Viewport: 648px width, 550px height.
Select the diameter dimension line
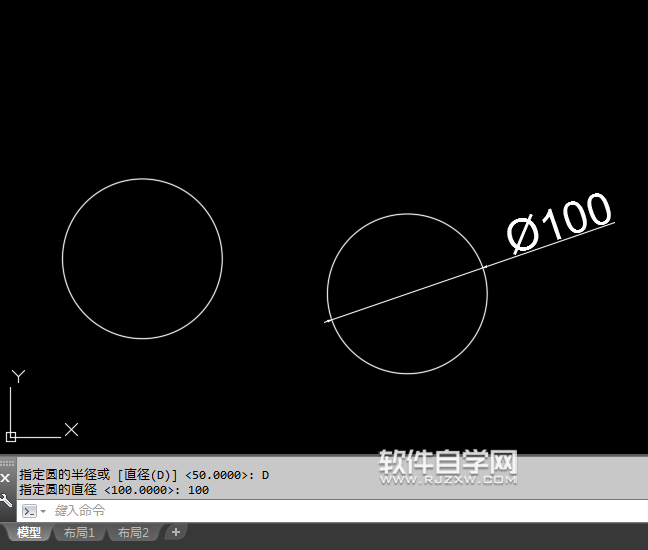[406, 295]
